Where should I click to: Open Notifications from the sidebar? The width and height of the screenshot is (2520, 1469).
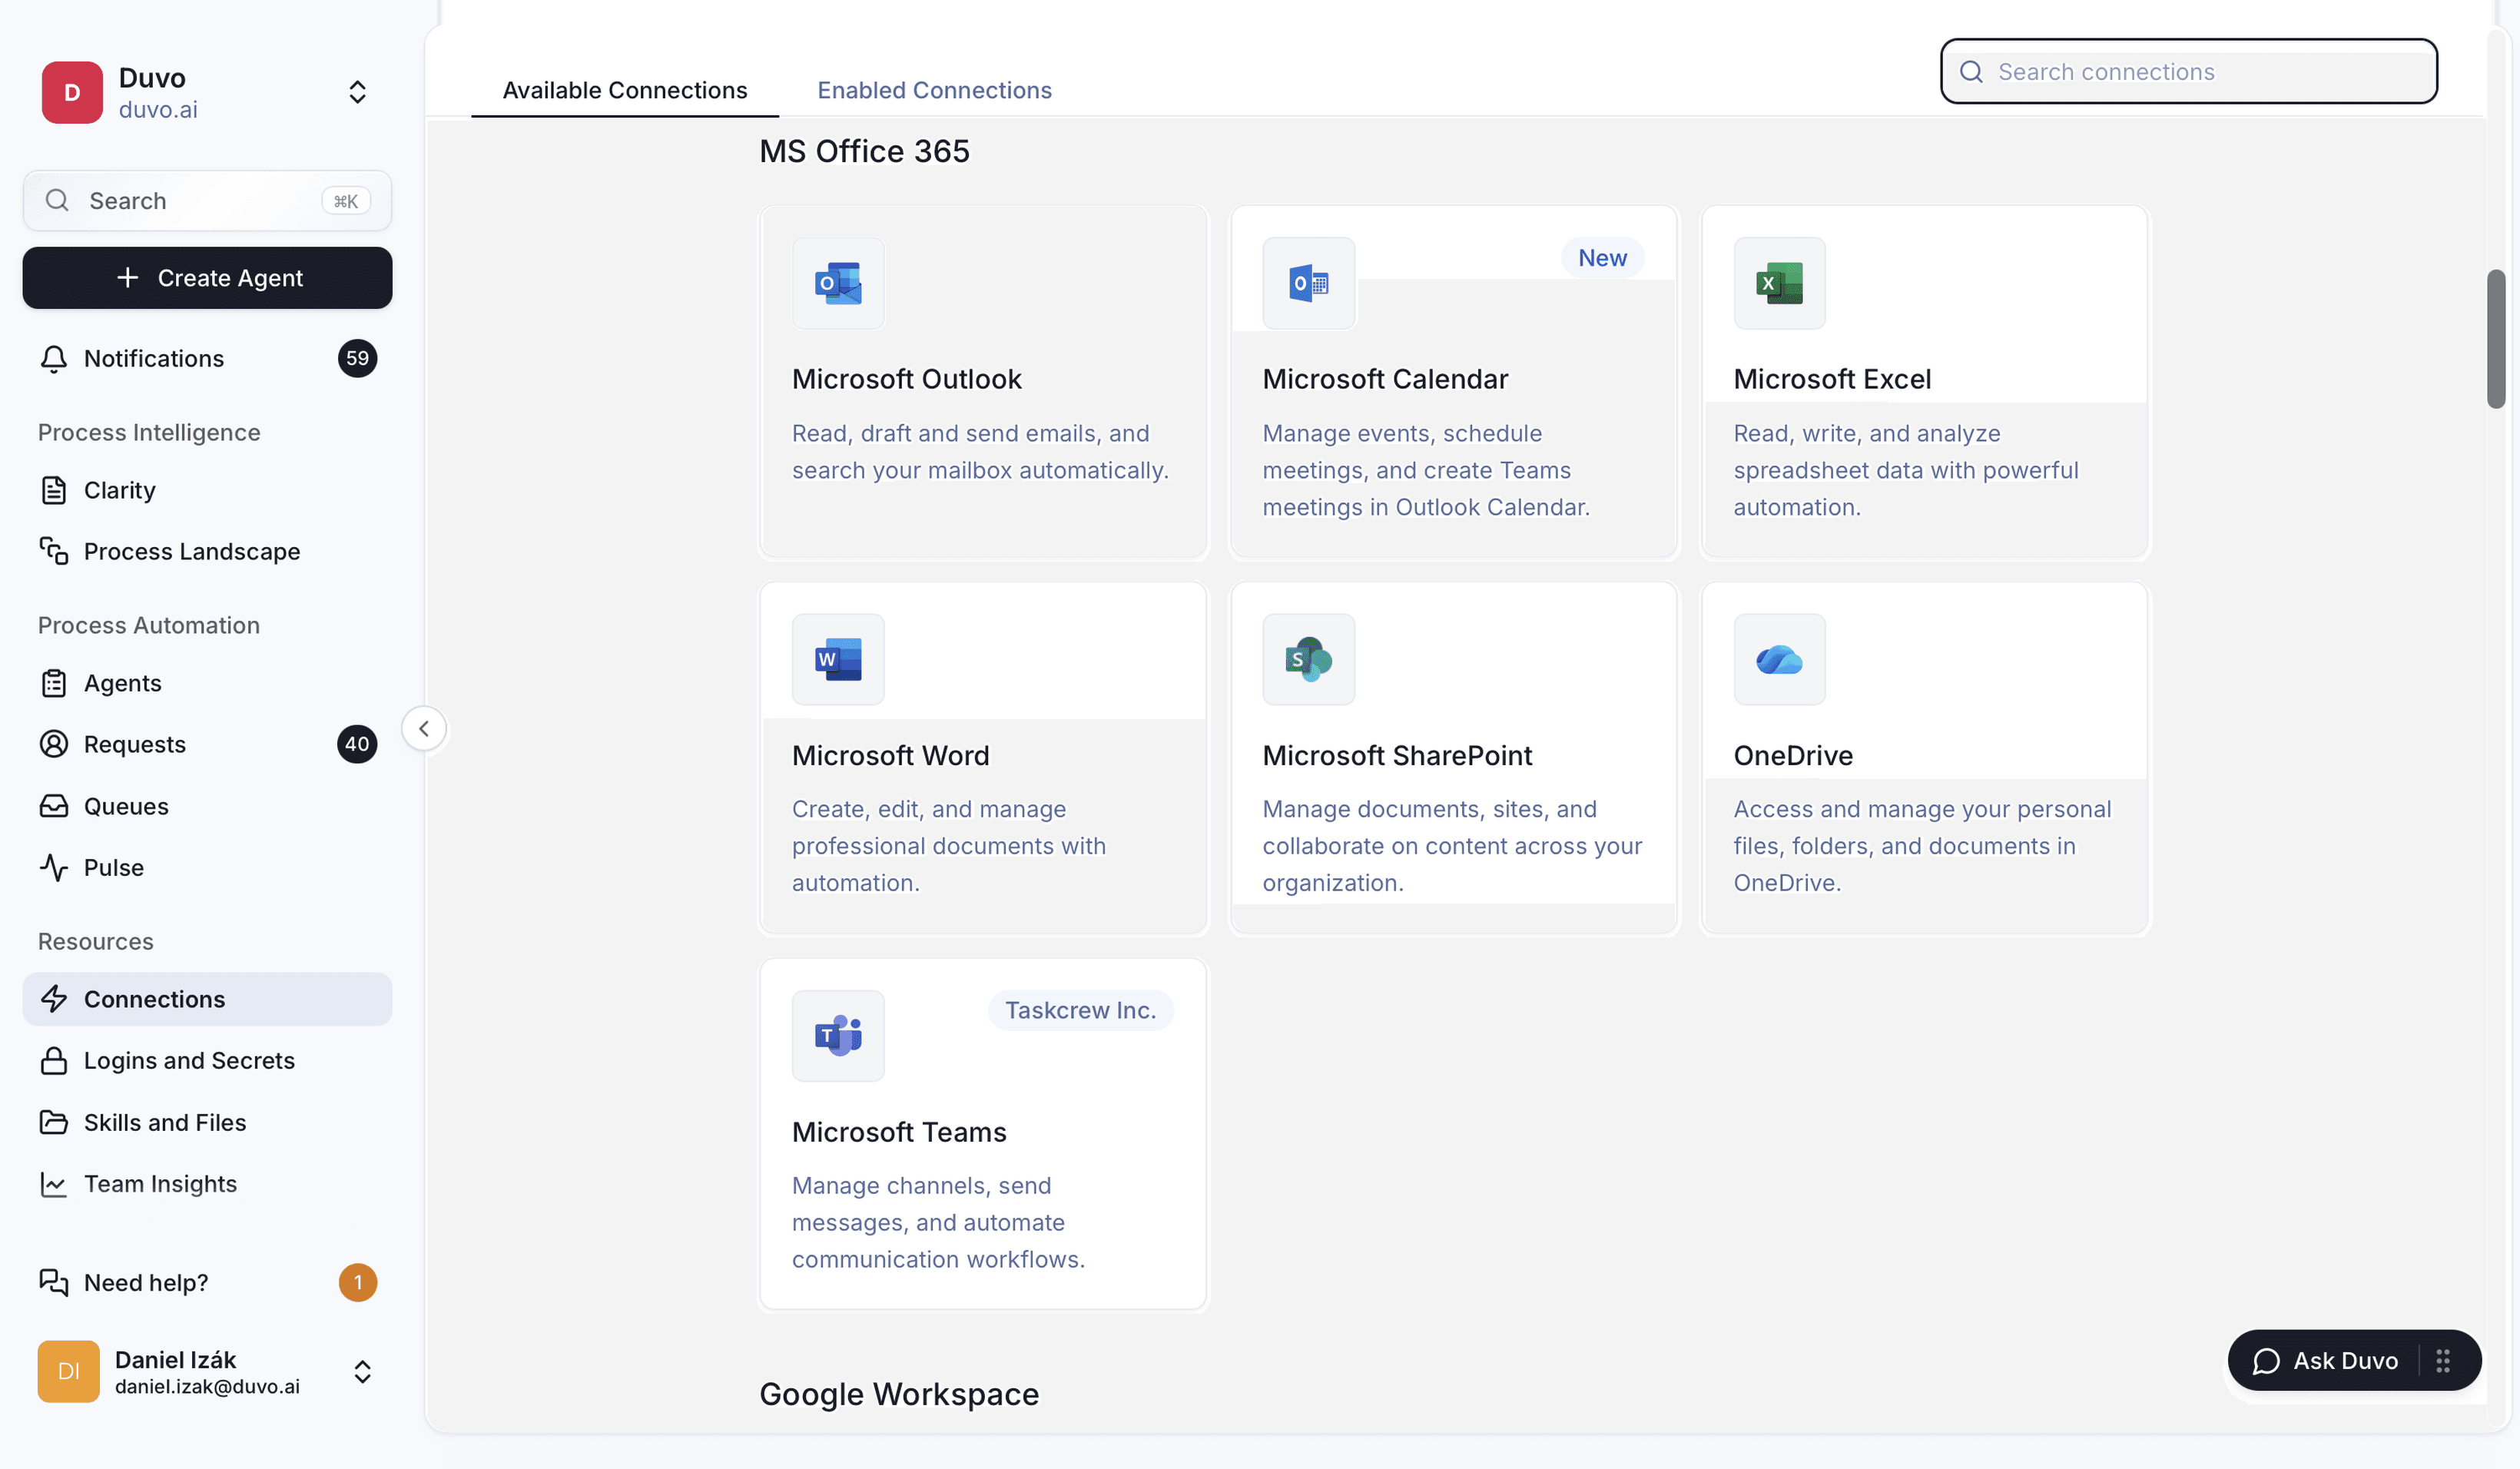(x=207, y=358)
